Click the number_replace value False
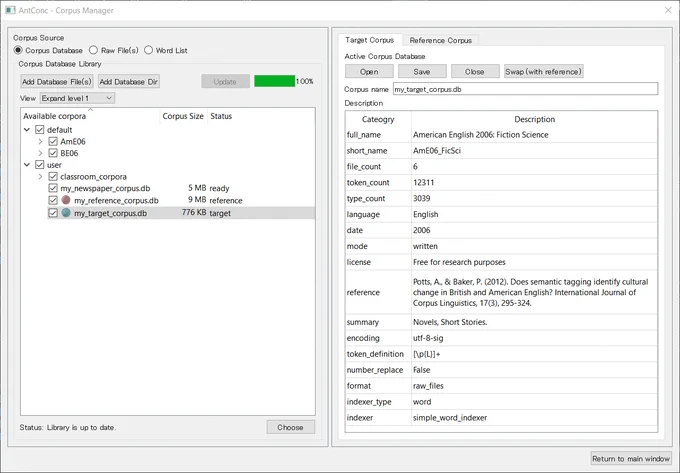Viewport: 680px width, 473px height. click(534, 370)
